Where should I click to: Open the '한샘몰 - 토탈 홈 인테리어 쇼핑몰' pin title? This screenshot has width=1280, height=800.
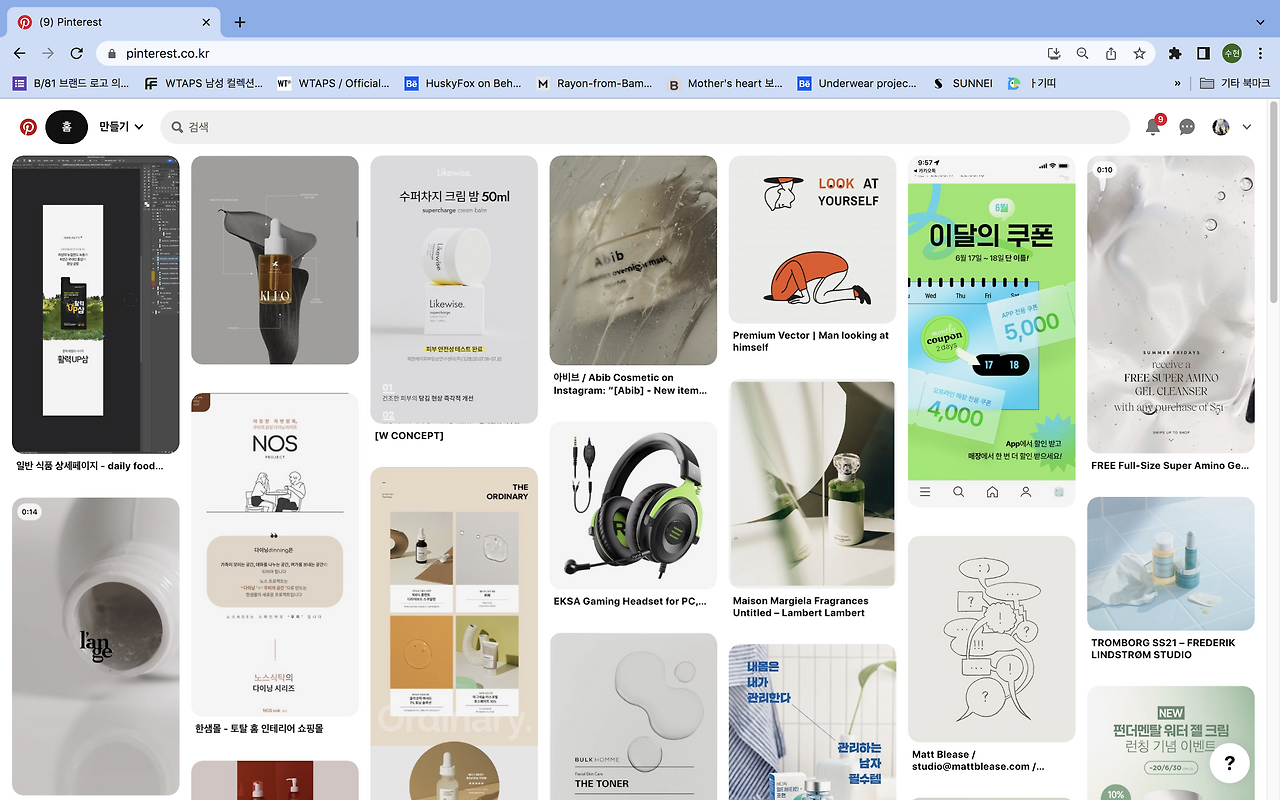tap(259, 729)
